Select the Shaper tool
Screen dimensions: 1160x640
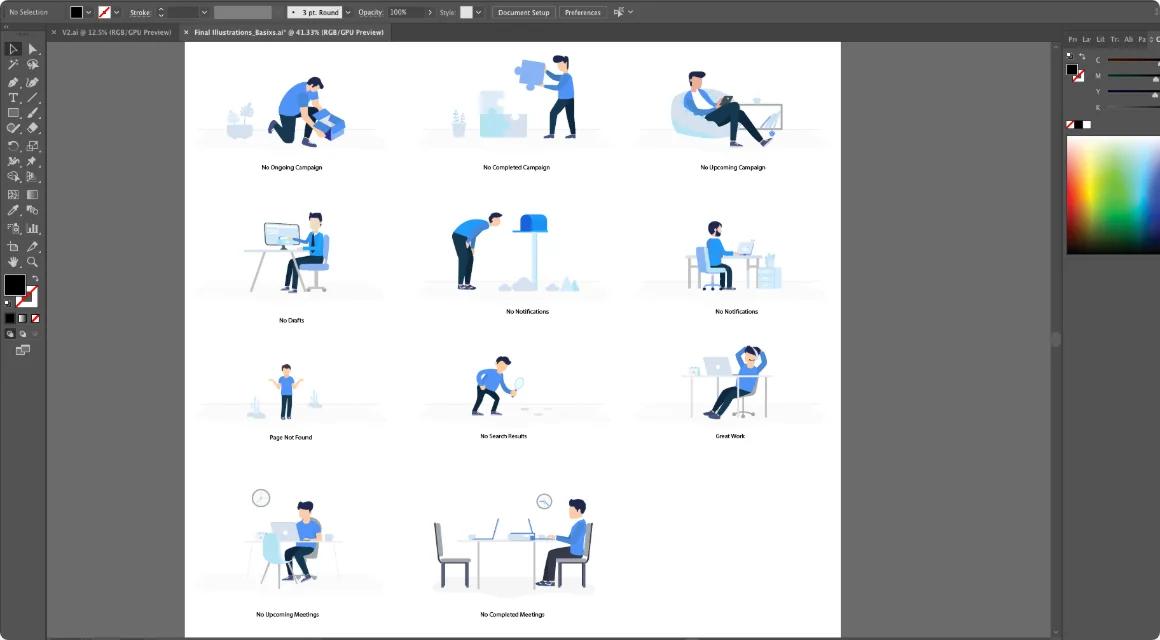(x=13, y=129)
